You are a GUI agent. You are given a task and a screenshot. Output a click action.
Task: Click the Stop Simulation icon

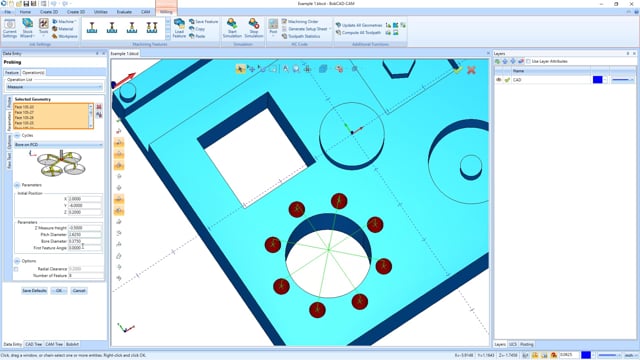pyautogui.click(x=253, y=28)
